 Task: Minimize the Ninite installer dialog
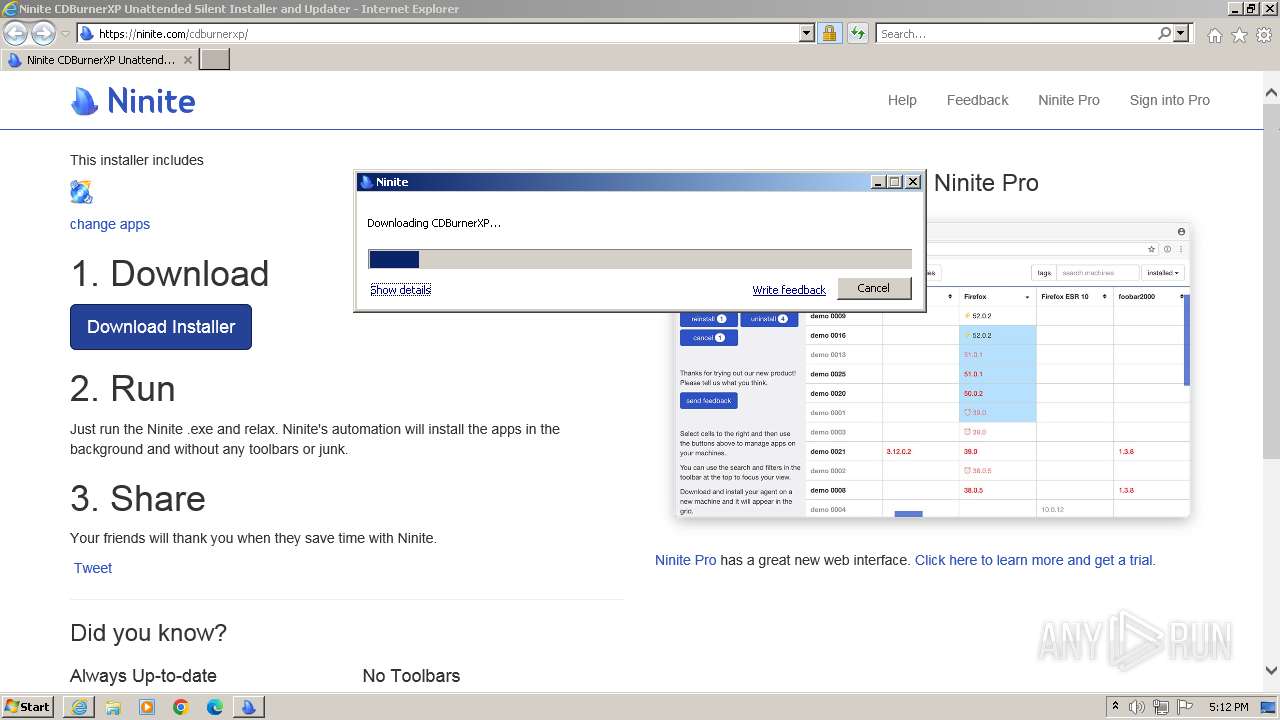tap(878, 182)
